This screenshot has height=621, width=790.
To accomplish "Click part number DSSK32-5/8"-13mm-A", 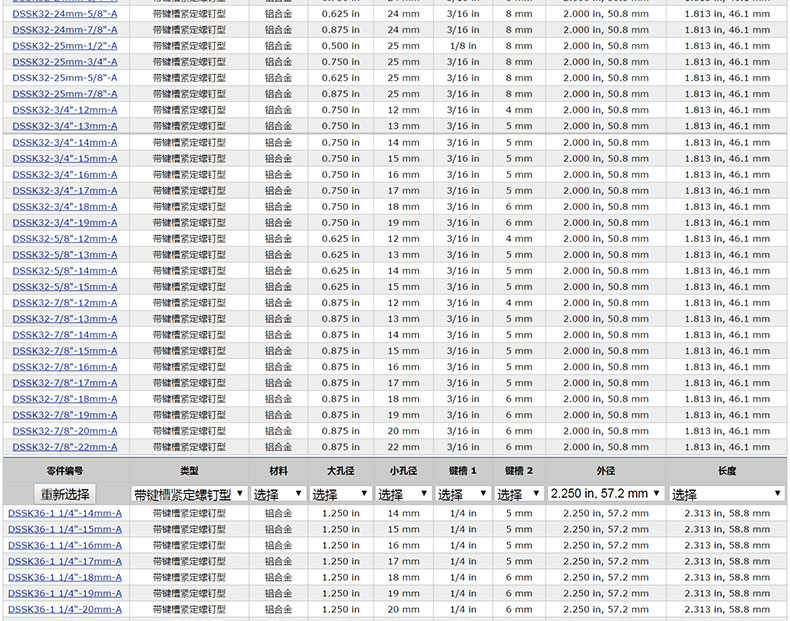I will [64, 255].
